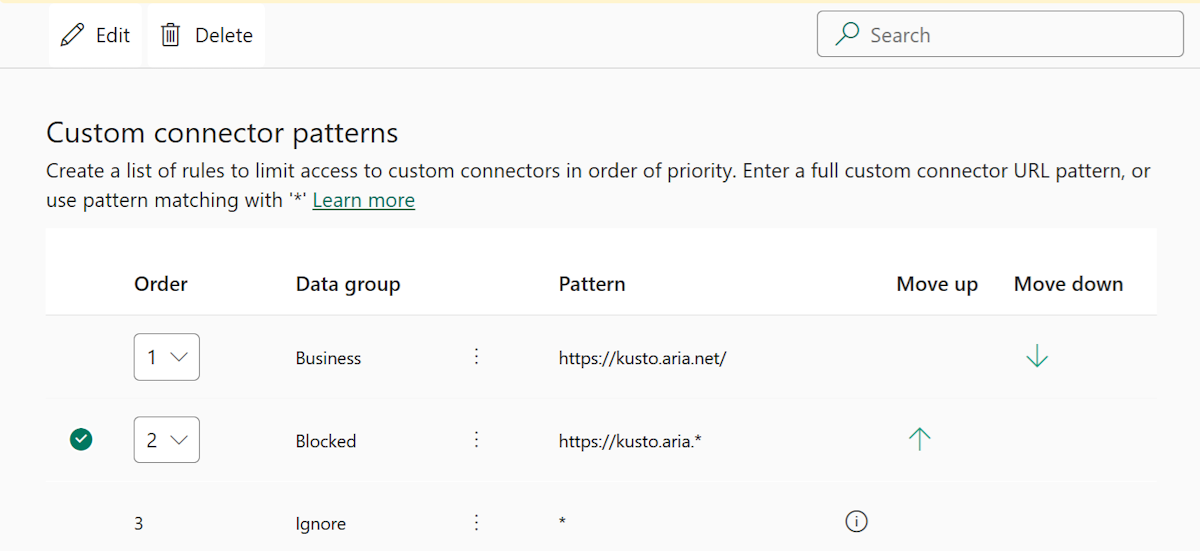Click the Pattern column header

click(x=592, y=284)
